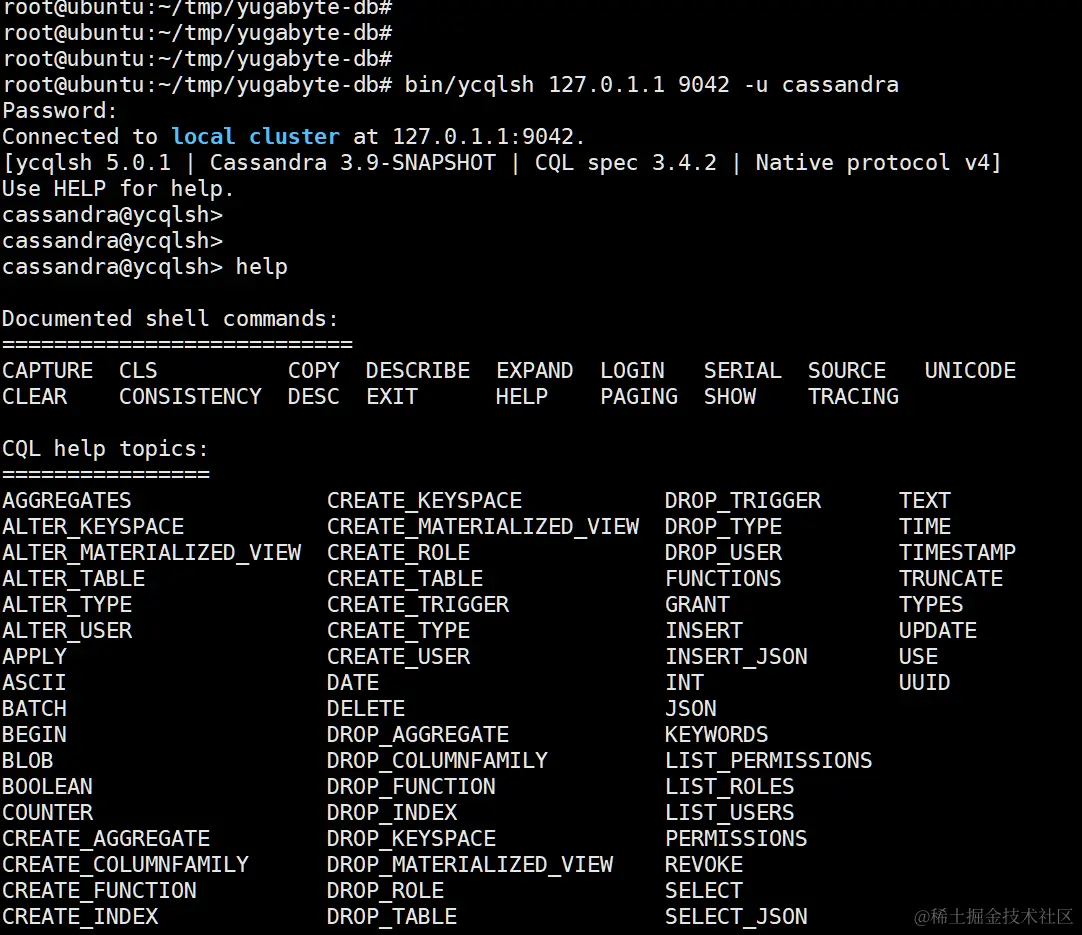Click the "Password:" prompt line

(x=60, y=111)
